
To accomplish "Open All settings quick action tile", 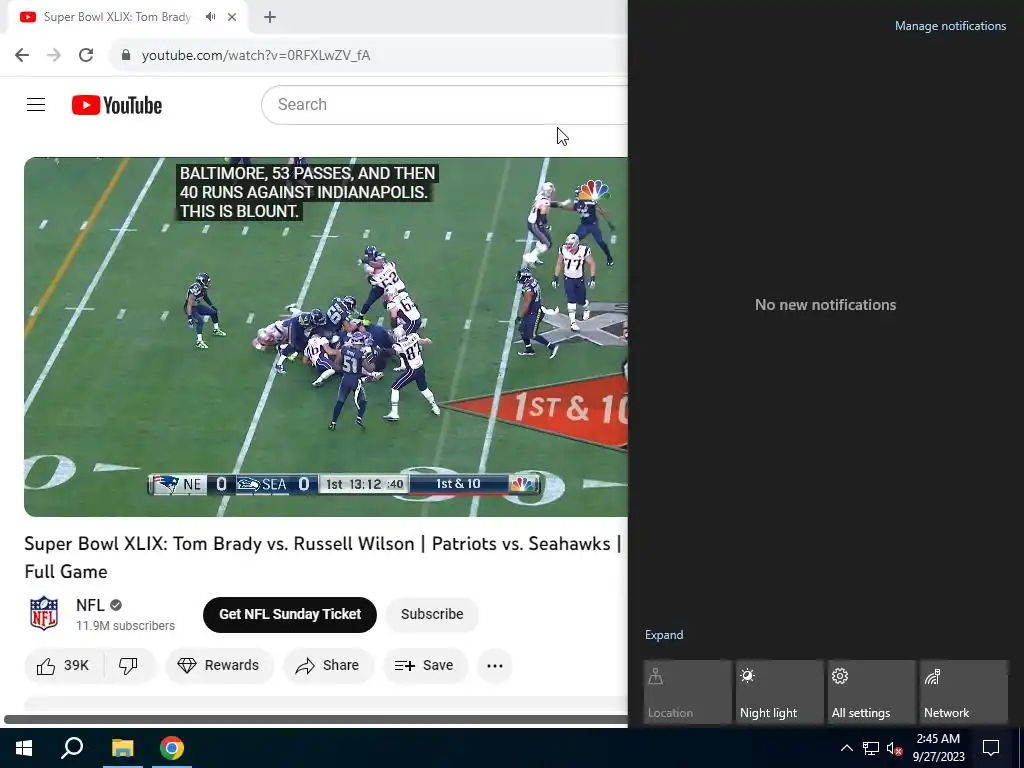I will click(872, 692).
